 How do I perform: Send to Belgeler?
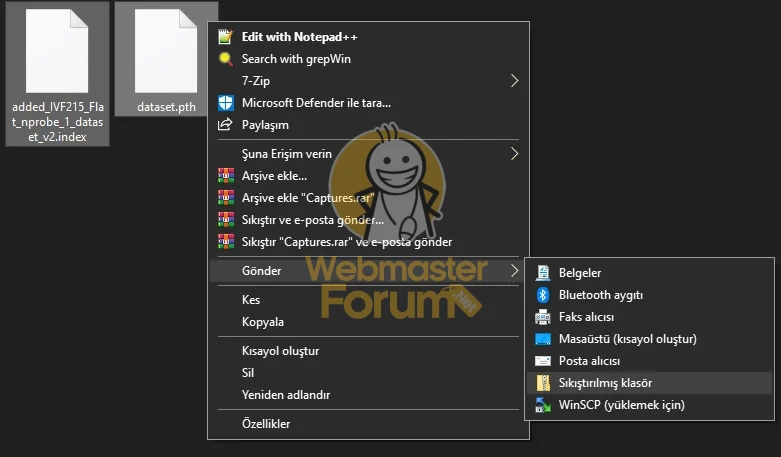[649, 273]
